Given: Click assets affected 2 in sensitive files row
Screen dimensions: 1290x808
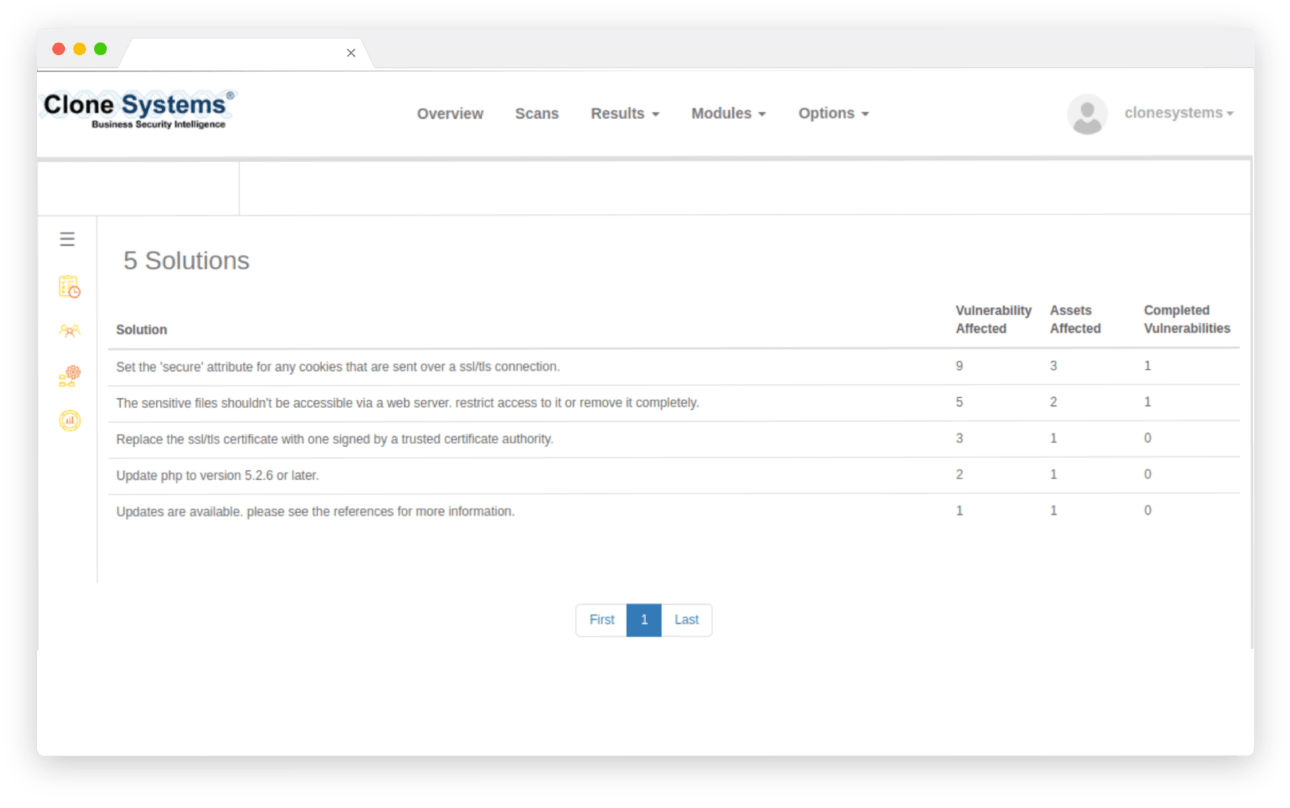Looking at the screenshot, I should pyautogui.click(x=1054, y=402).
